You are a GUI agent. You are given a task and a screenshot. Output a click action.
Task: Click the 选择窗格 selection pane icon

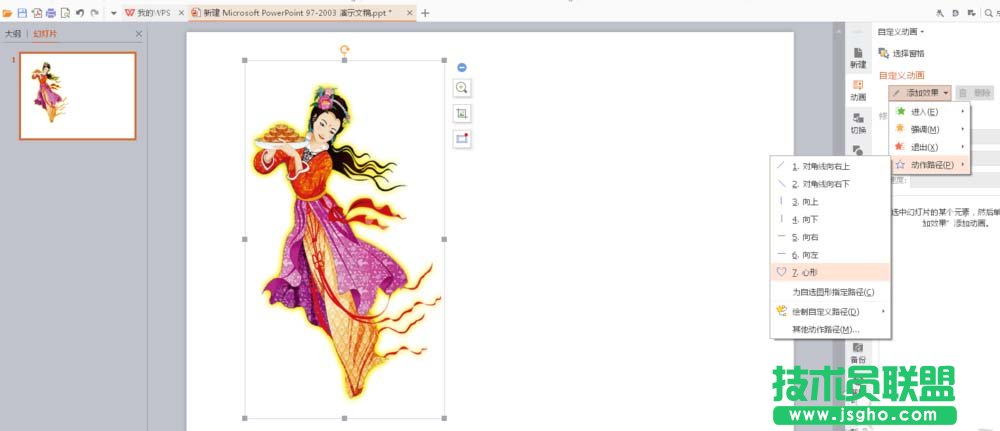click(884, 53)
